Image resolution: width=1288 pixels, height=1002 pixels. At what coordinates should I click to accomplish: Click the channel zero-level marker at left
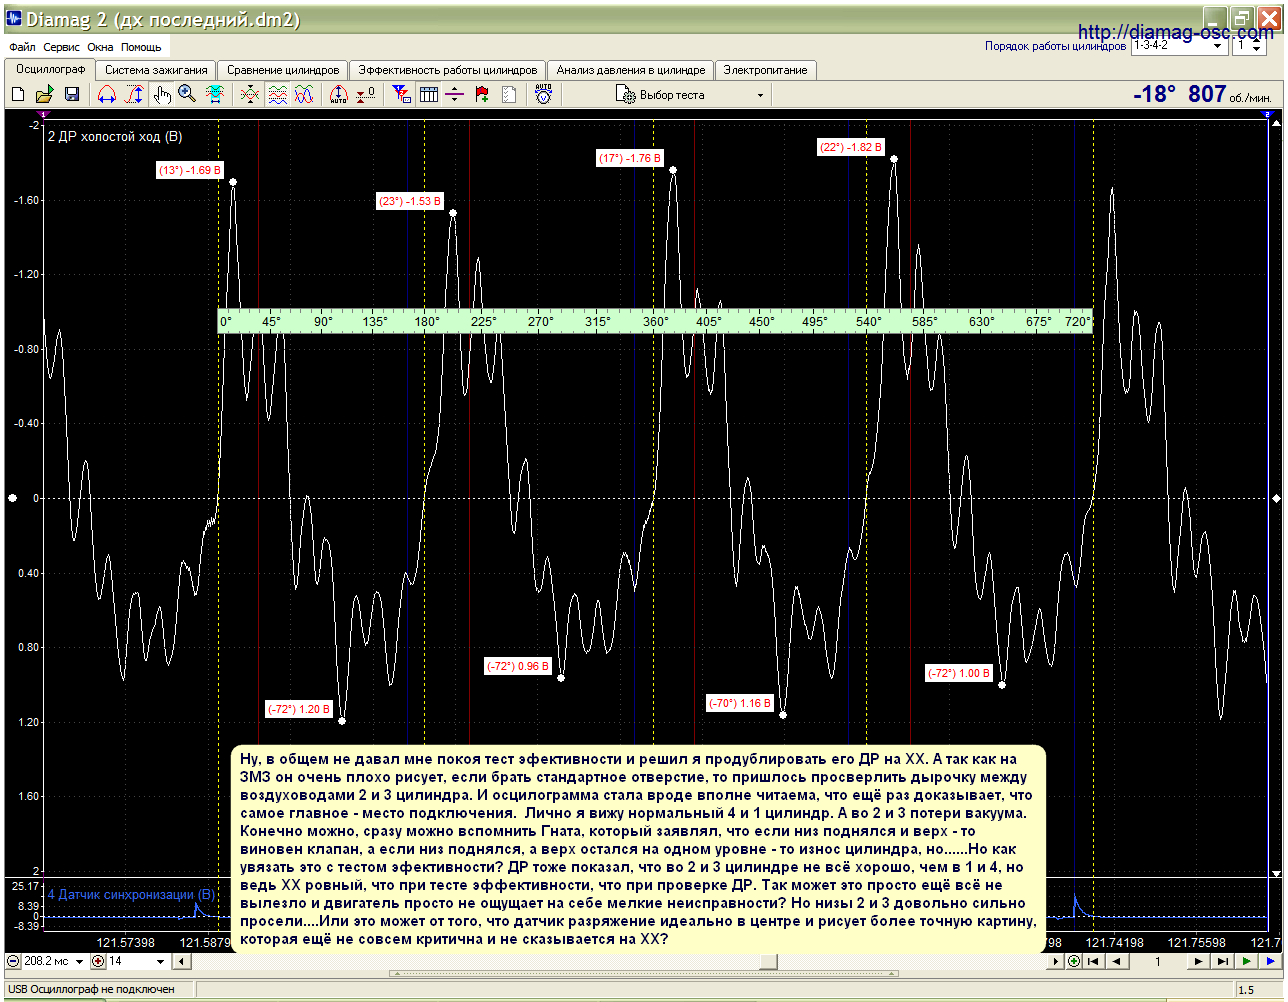pos(12,498)
